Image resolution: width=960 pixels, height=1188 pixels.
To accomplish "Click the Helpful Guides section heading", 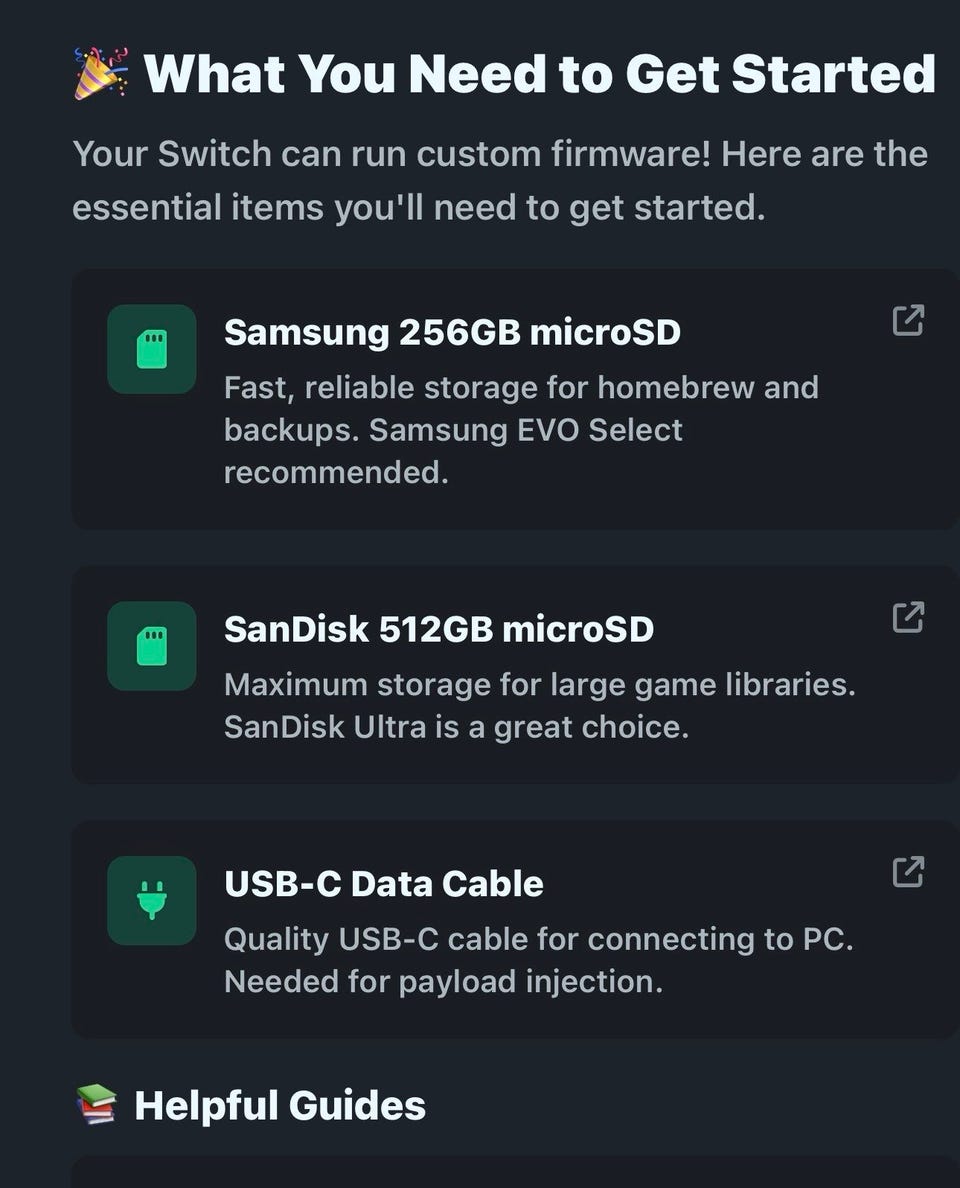I will (280, 1106).
